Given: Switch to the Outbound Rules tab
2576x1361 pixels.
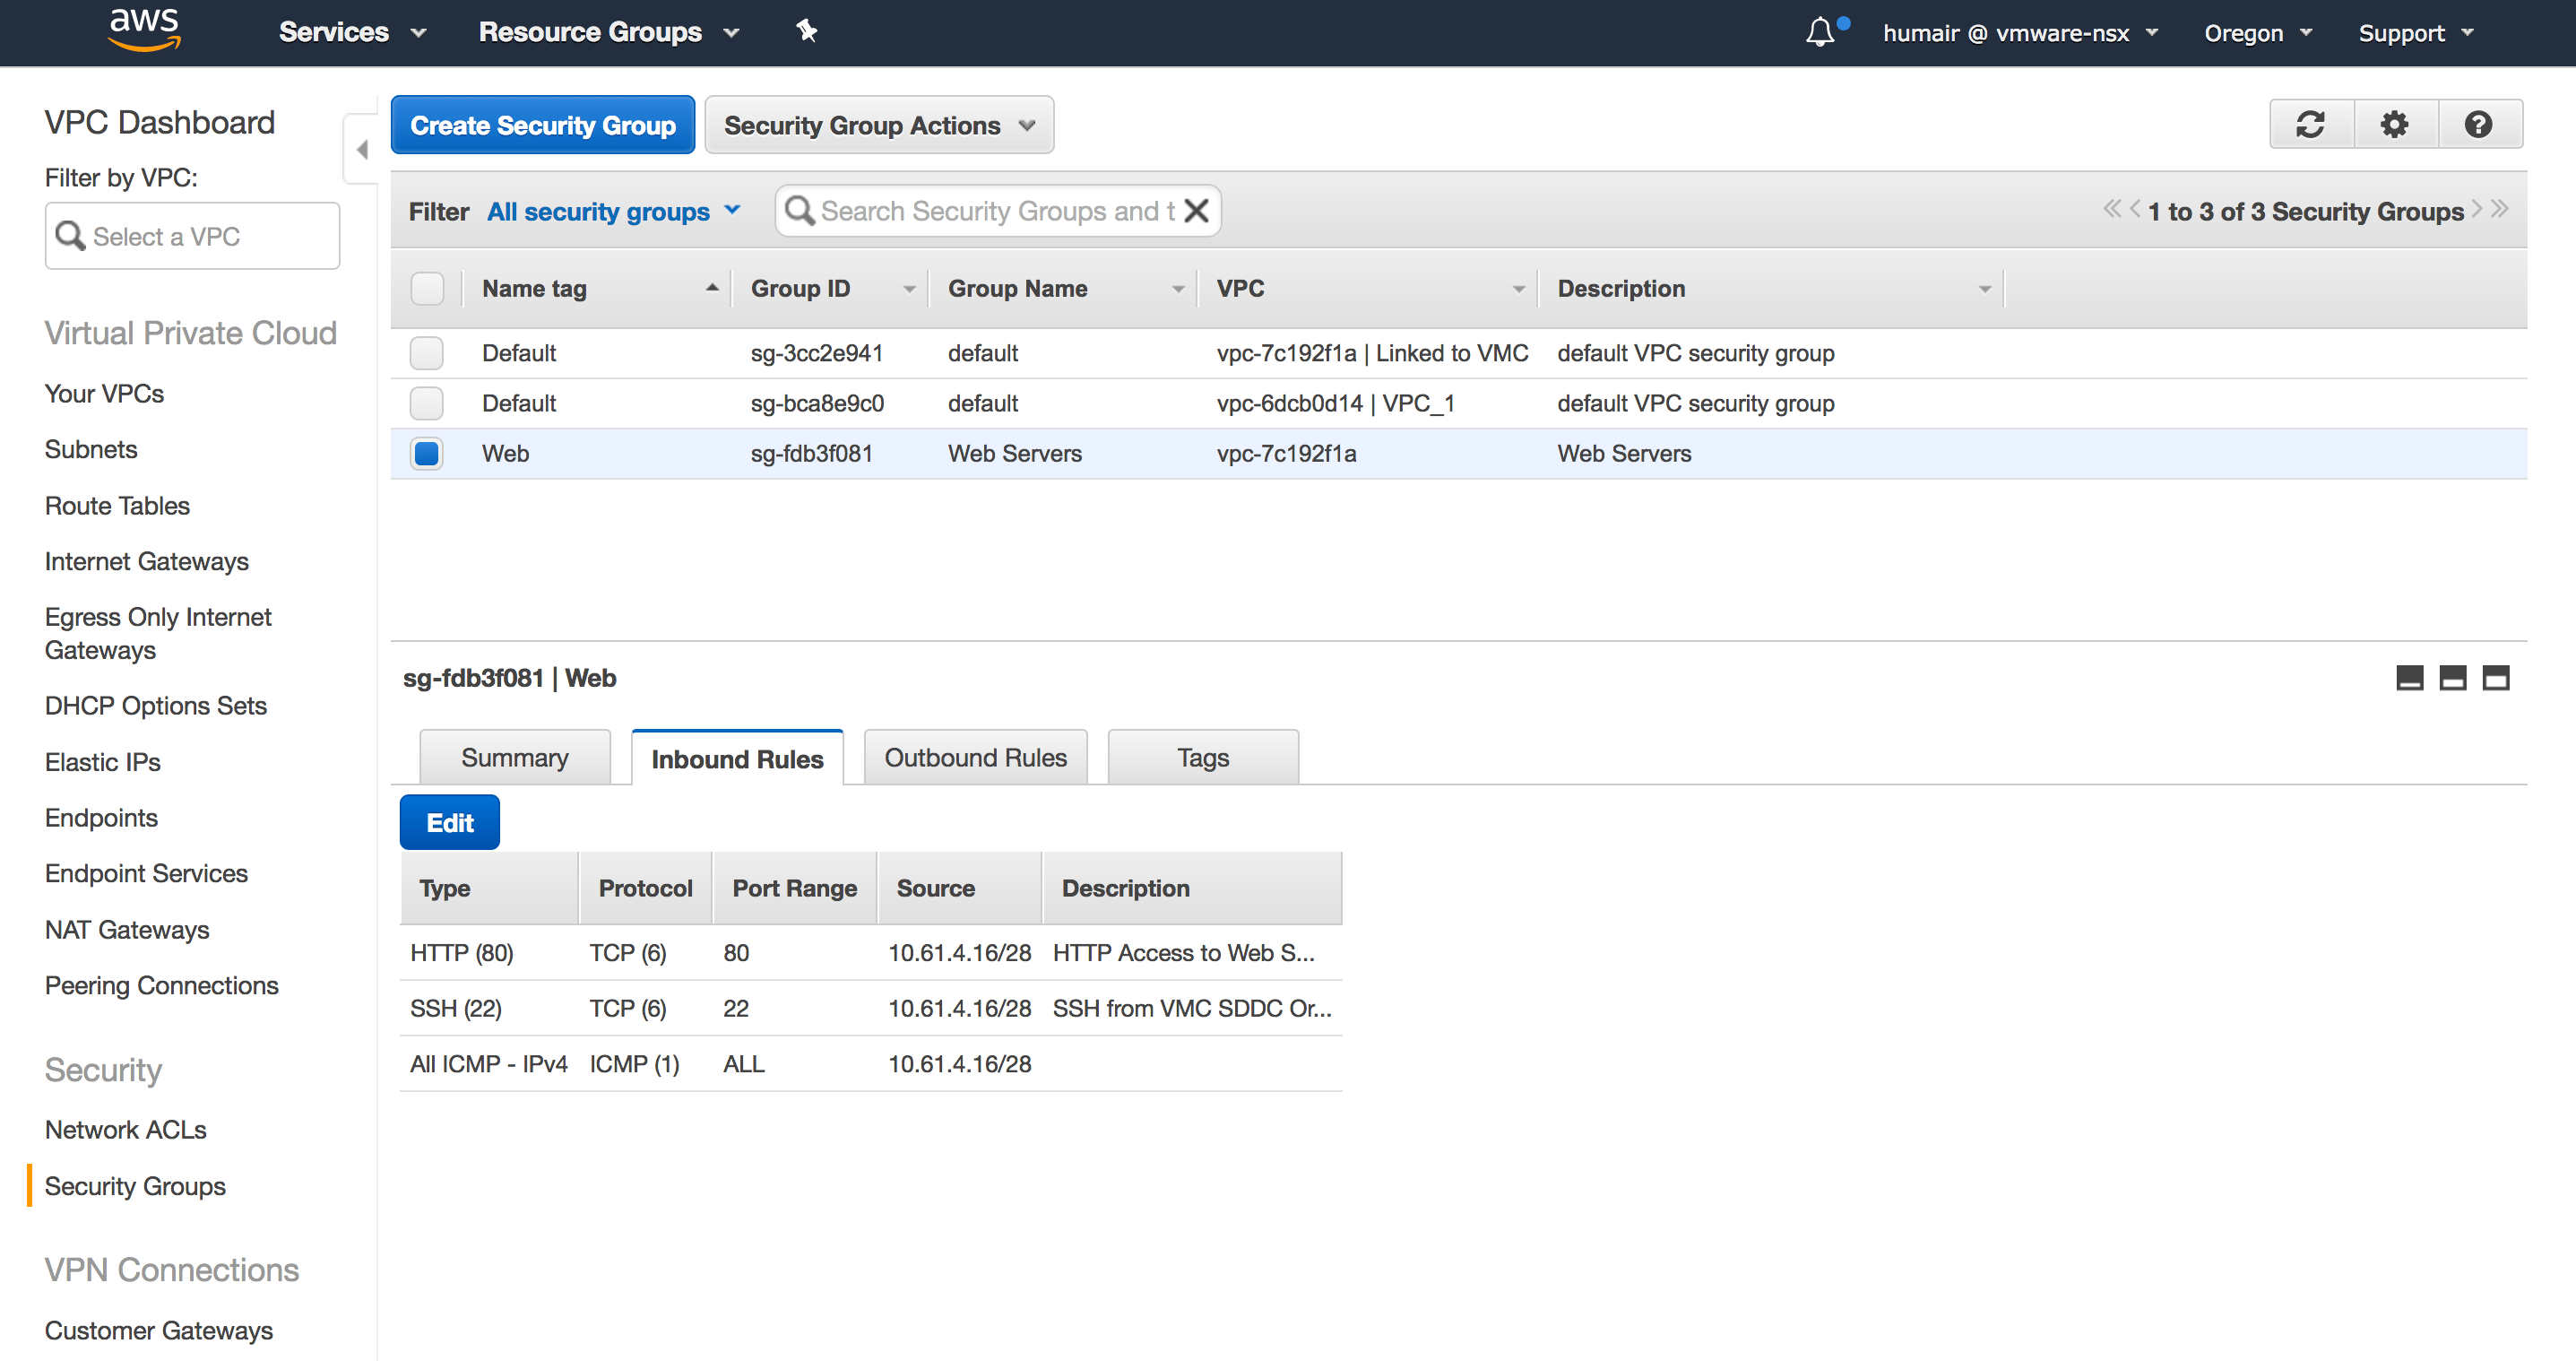Looking at the screenshot, I should 975,758.
